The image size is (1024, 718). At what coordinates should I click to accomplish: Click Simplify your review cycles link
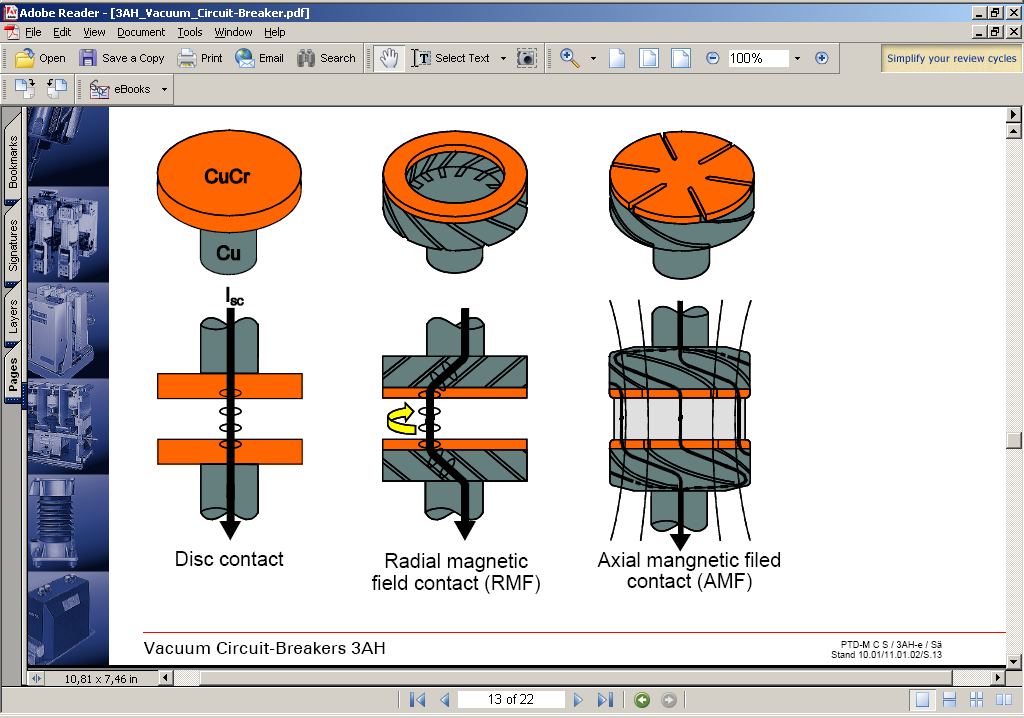(x=951, y=58)
